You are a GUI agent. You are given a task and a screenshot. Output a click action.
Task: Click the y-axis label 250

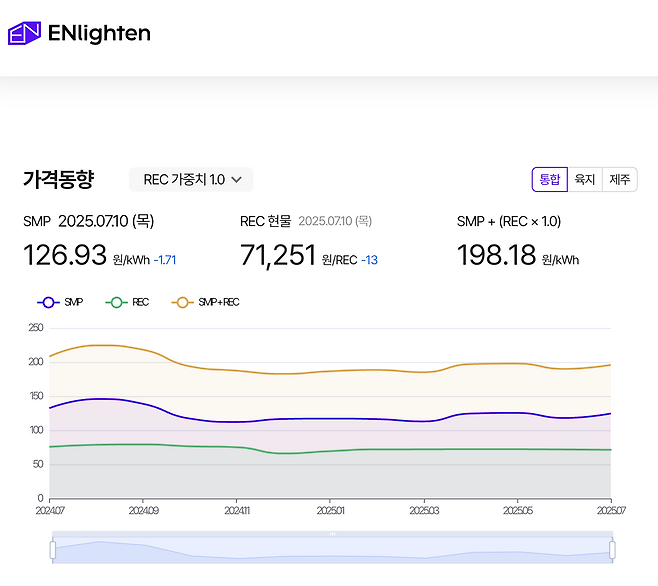[36, 328]
